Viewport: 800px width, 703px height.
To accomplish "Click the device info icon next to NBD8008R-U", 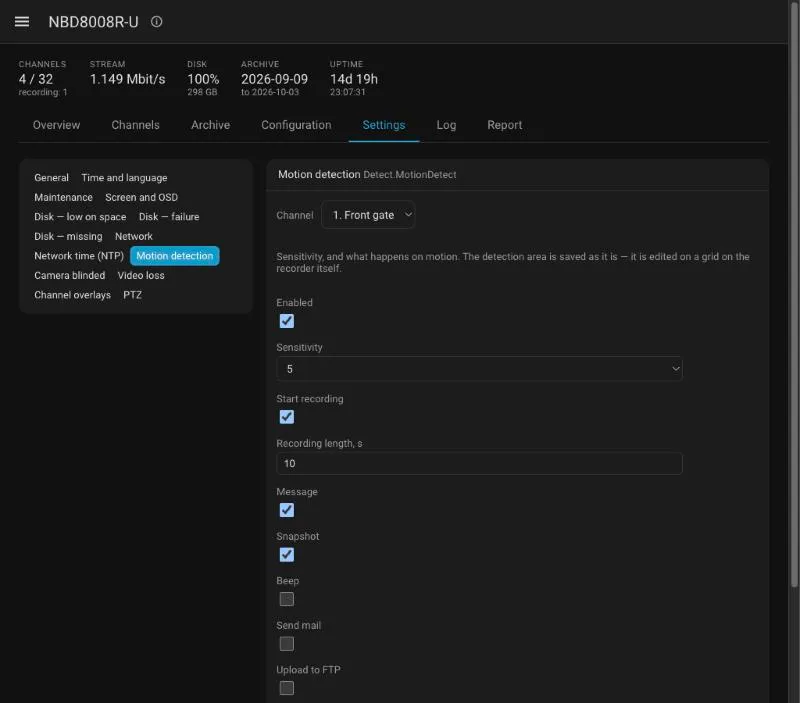I will point(157,21).
